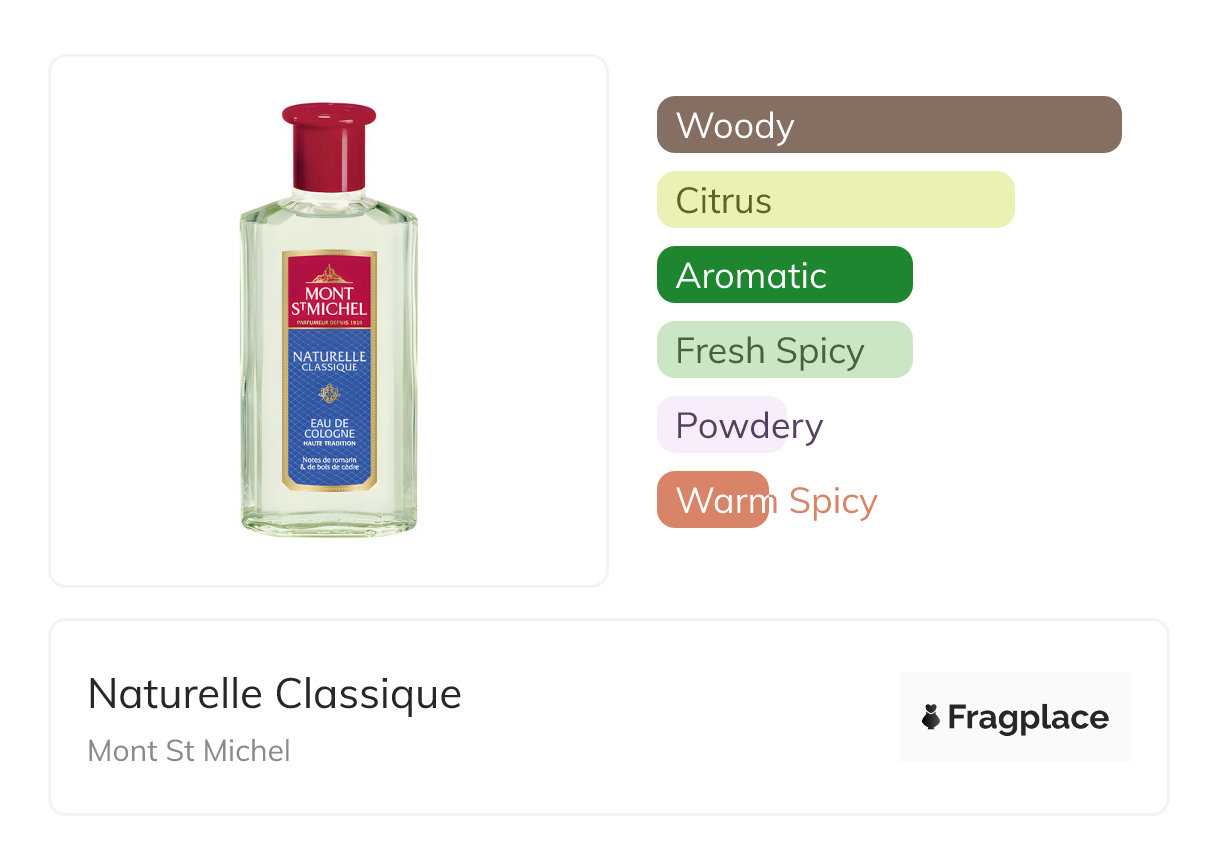Open the Mont St Michel brand link

(x=189, y=751)
